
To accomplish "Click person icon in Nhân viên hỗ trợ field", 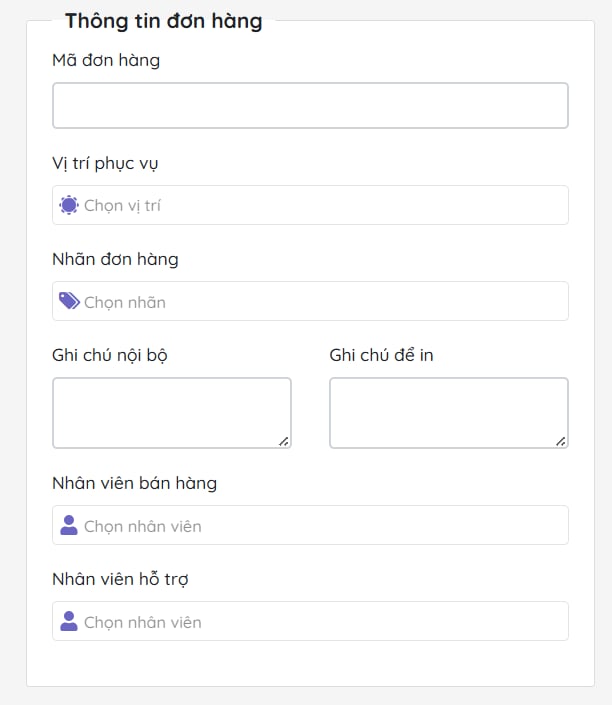I will click(69, 621).
